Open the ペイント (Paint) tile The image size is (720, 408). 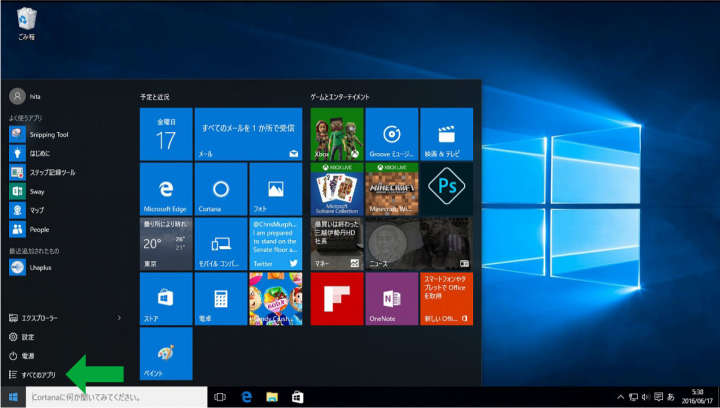[166, 353]
